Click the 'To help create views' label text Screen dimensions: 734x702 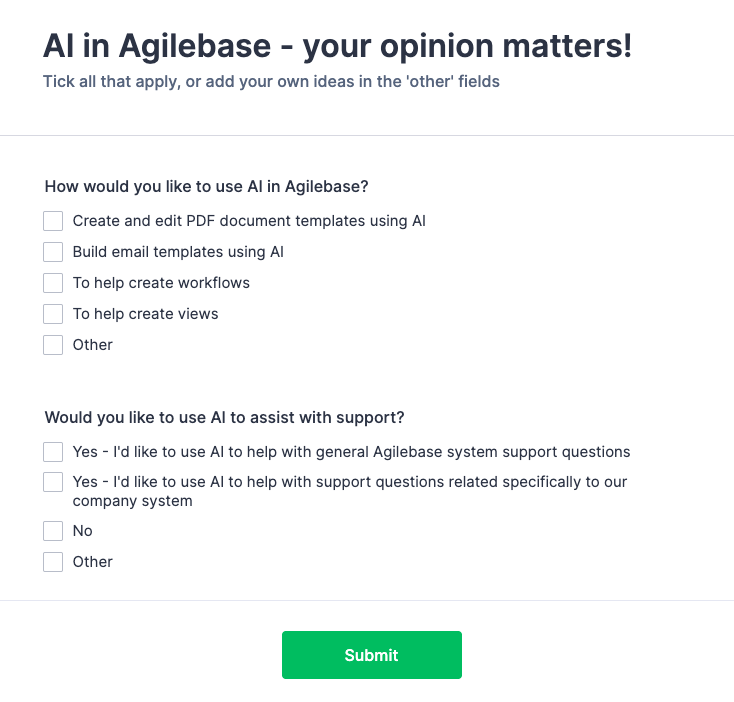145,314
